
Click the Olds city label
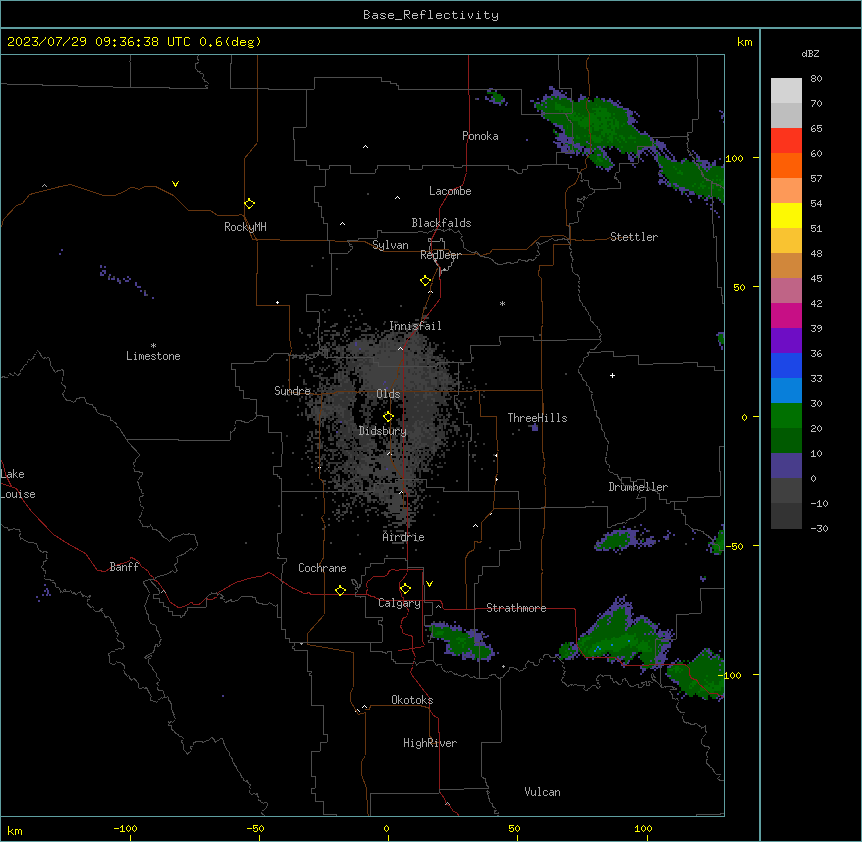point(388,394)
